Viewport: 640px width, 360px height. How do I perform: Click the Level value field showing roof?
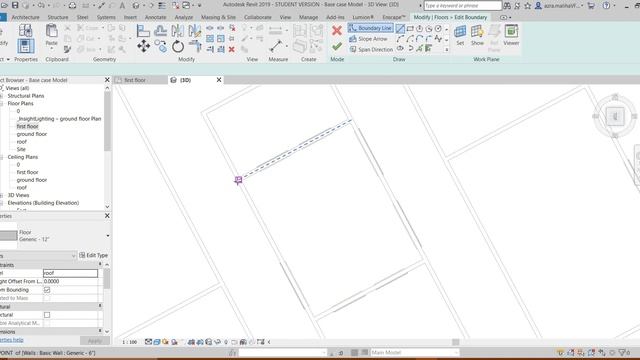[x=70, y=273]
